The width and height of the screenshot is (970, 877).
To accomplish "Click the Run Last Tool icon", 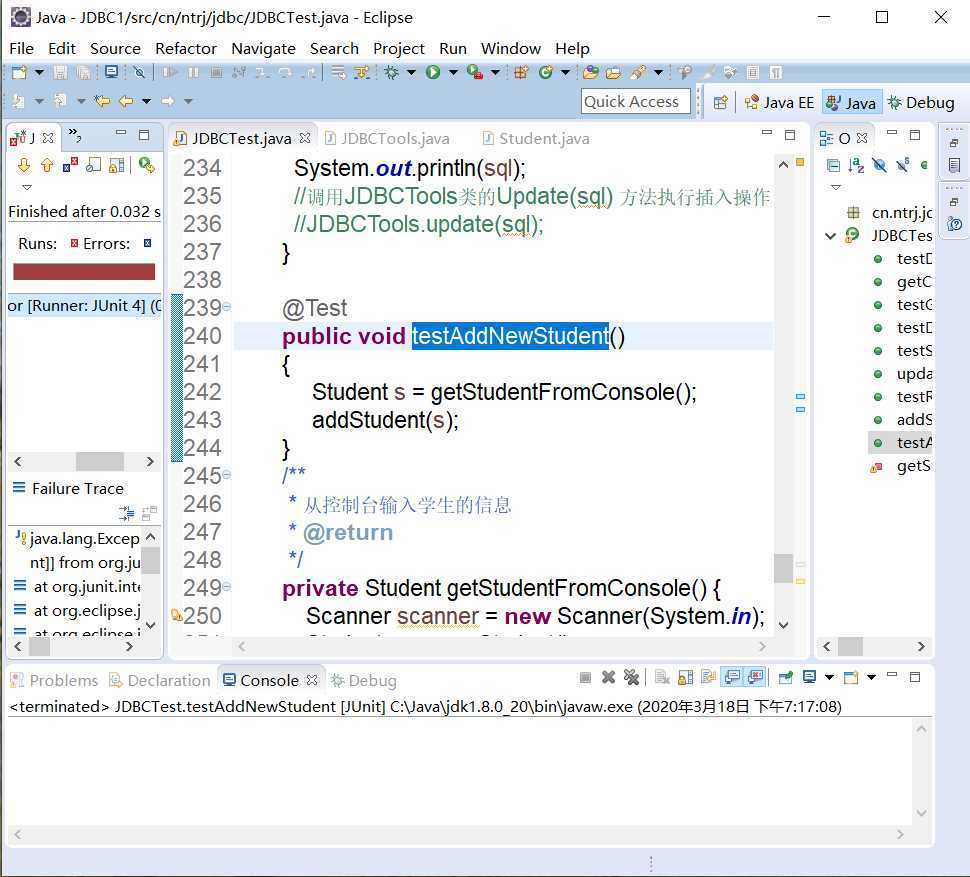I will point(475,72).
